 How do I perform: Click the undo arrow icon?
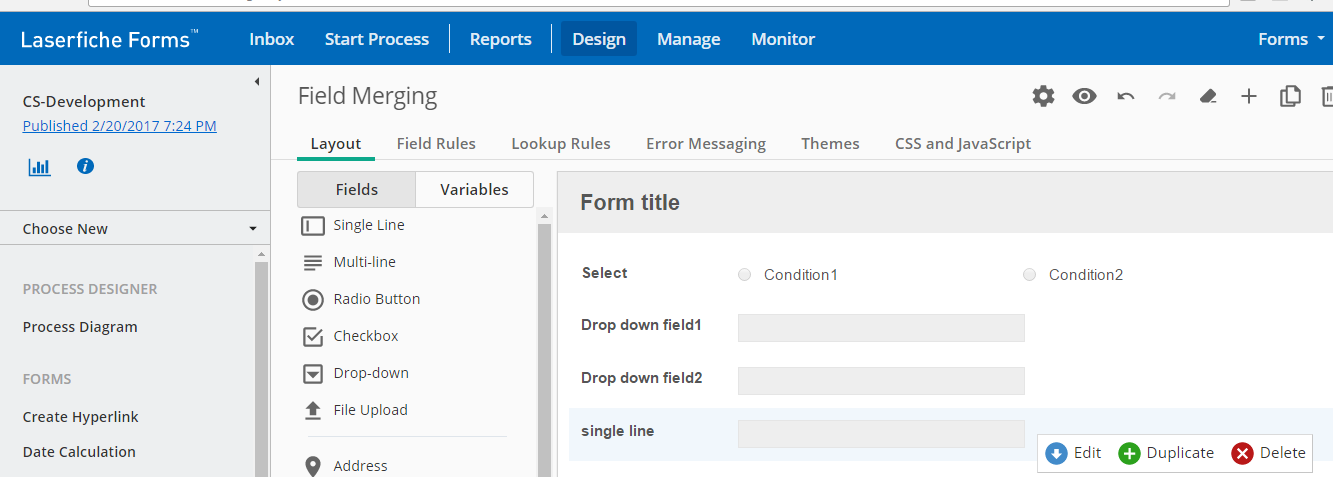click(x=1126, y=96)
